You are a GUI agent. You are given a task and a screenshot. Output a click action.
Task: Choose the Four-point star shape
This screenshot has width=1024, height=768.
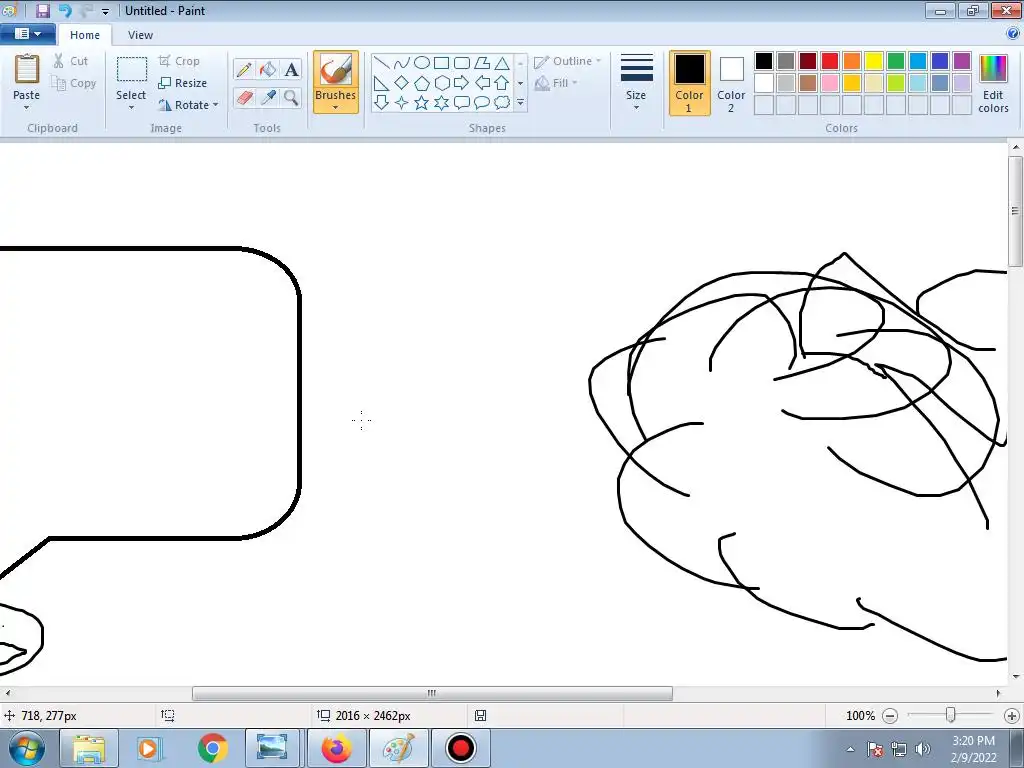(402, 103)
